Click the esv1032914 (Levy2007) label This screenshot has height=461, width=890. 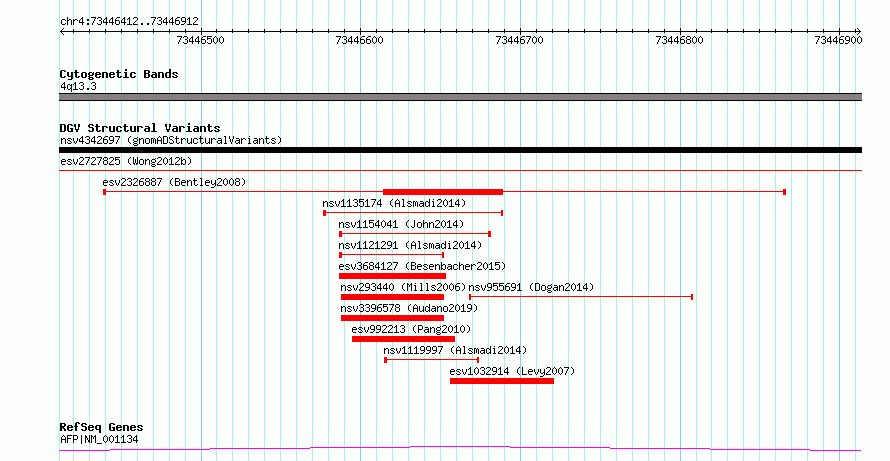pyautogui.click(x=512, y=371)
